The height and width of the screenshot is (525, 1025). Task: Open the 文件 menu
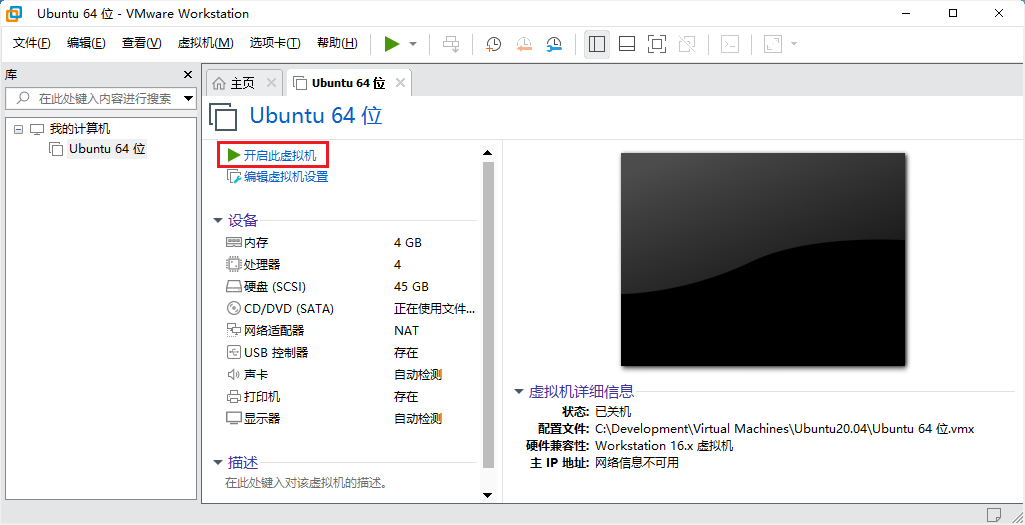pos(31,43)
